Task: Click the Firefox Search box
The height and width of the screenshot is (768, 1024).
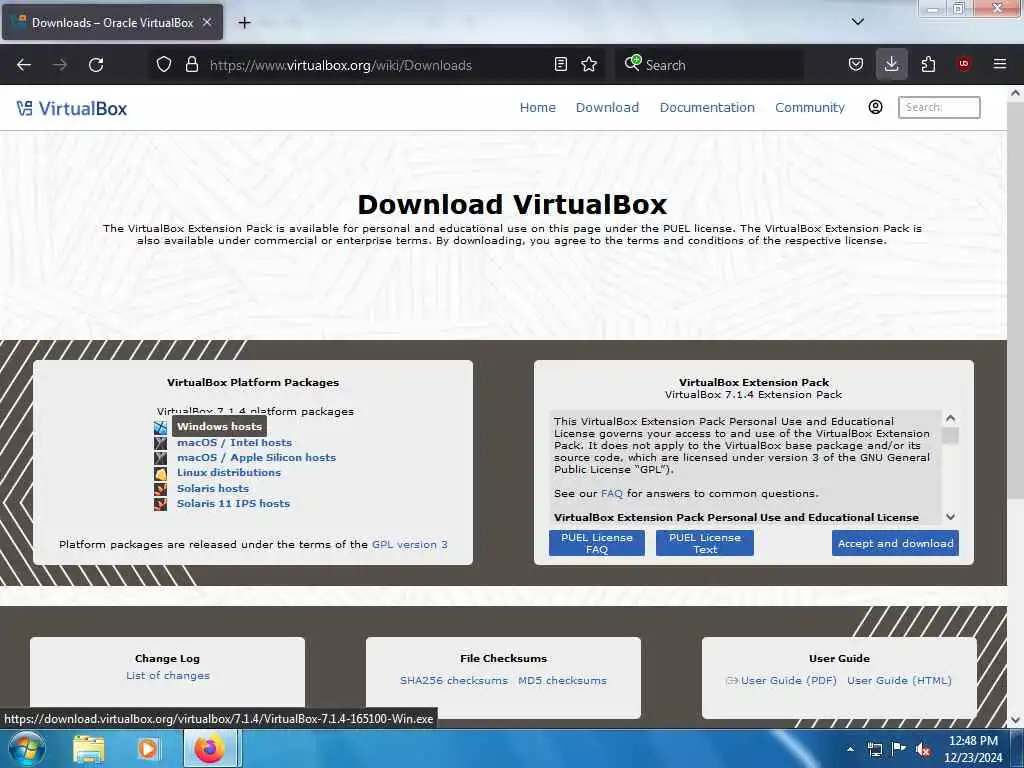Action: [x=709, y=65]
